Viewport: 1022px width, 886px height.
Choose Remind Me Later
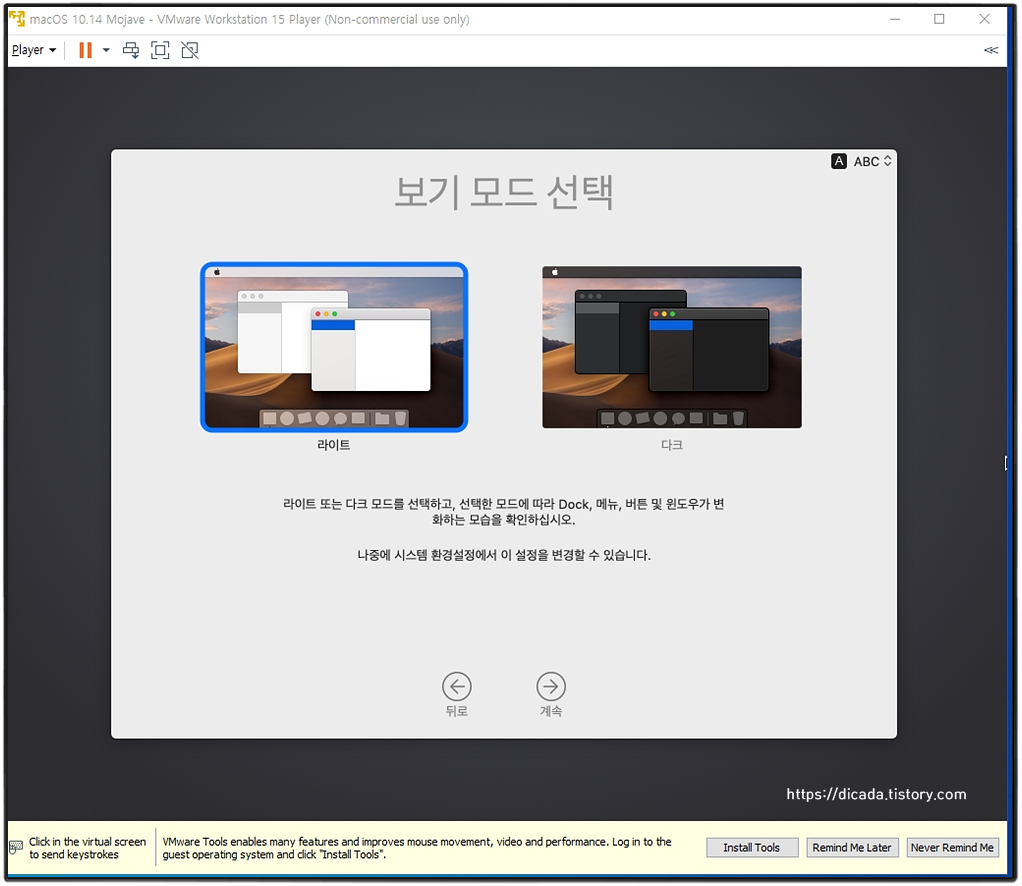click(852, 848)
